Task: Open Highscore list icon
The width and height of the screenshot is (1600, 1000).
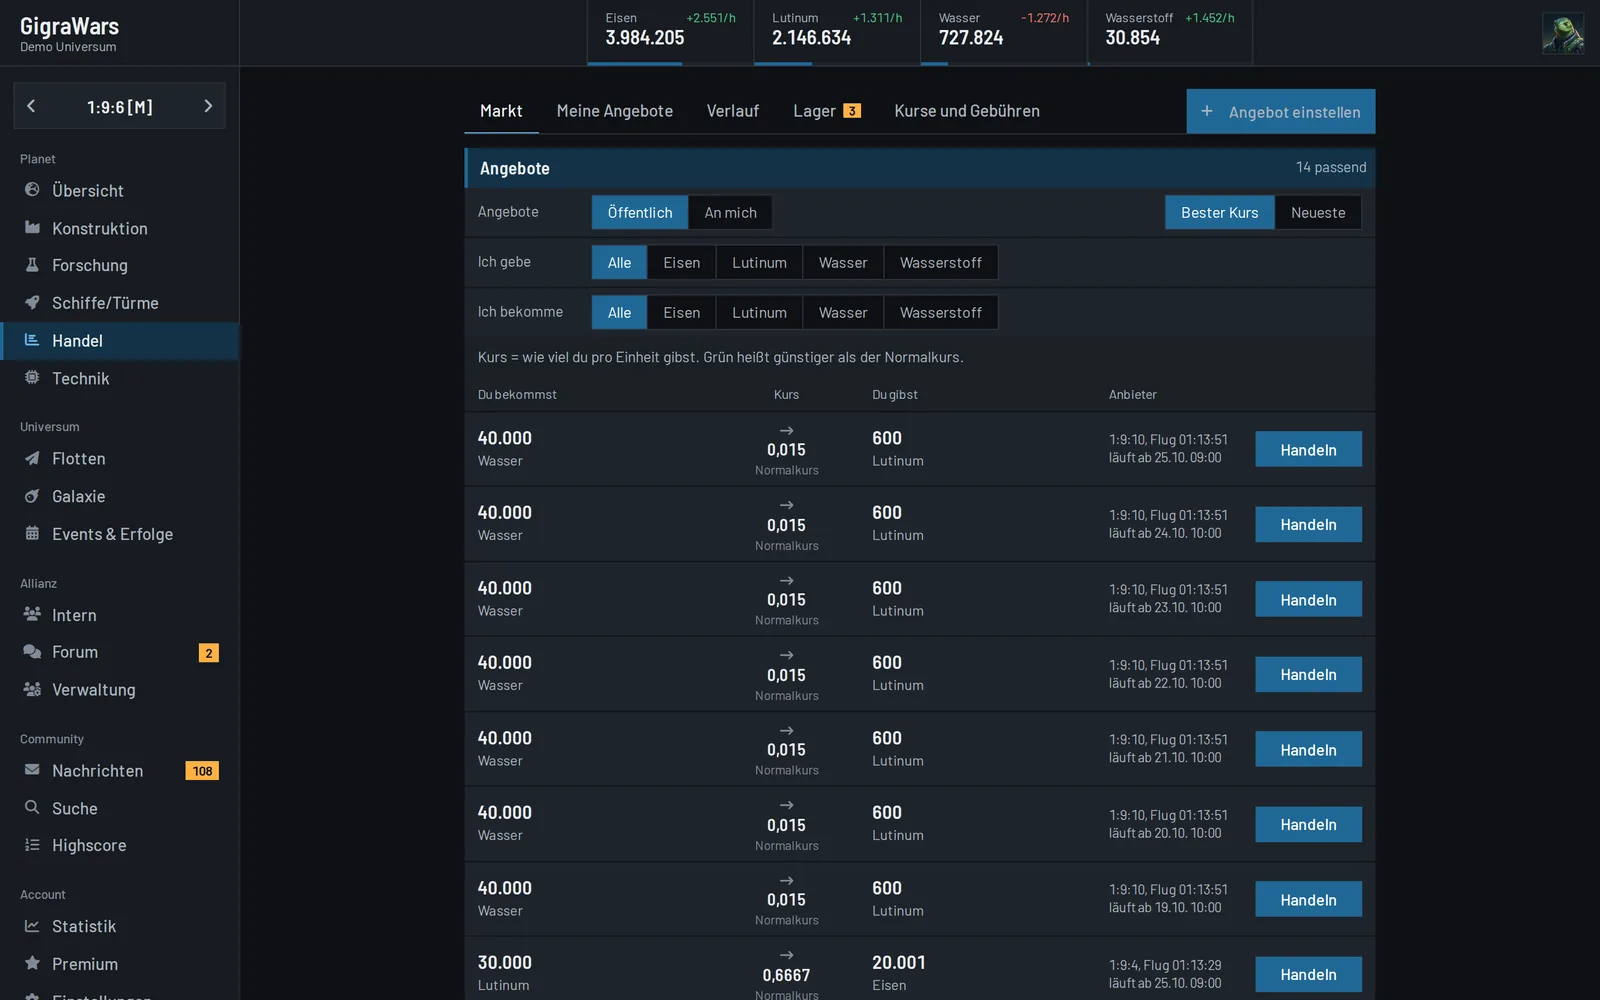Action: pyautogui.click(x=32, y=845)
